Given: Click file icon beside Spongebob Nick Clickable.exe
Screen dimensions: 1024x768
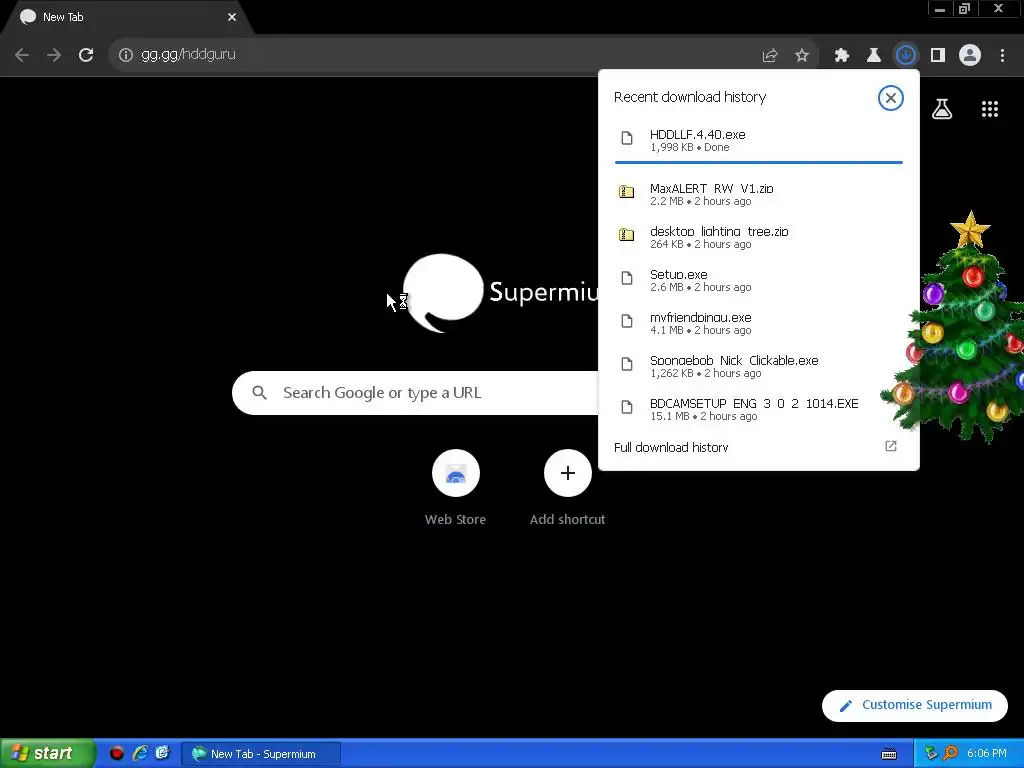Looking at the screenshot, I should click(x=627, y=364).
